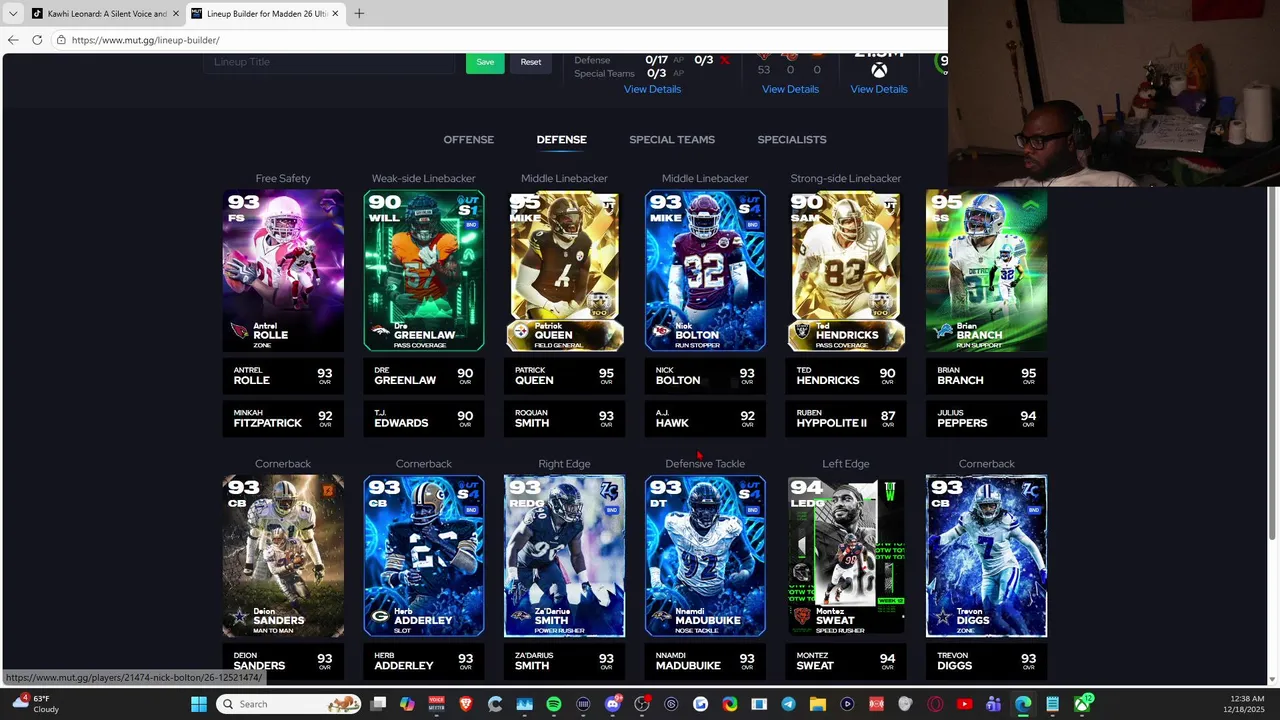Select Herb Adderley cornerback card
The image size is (1280, 720).
(424, 556)
